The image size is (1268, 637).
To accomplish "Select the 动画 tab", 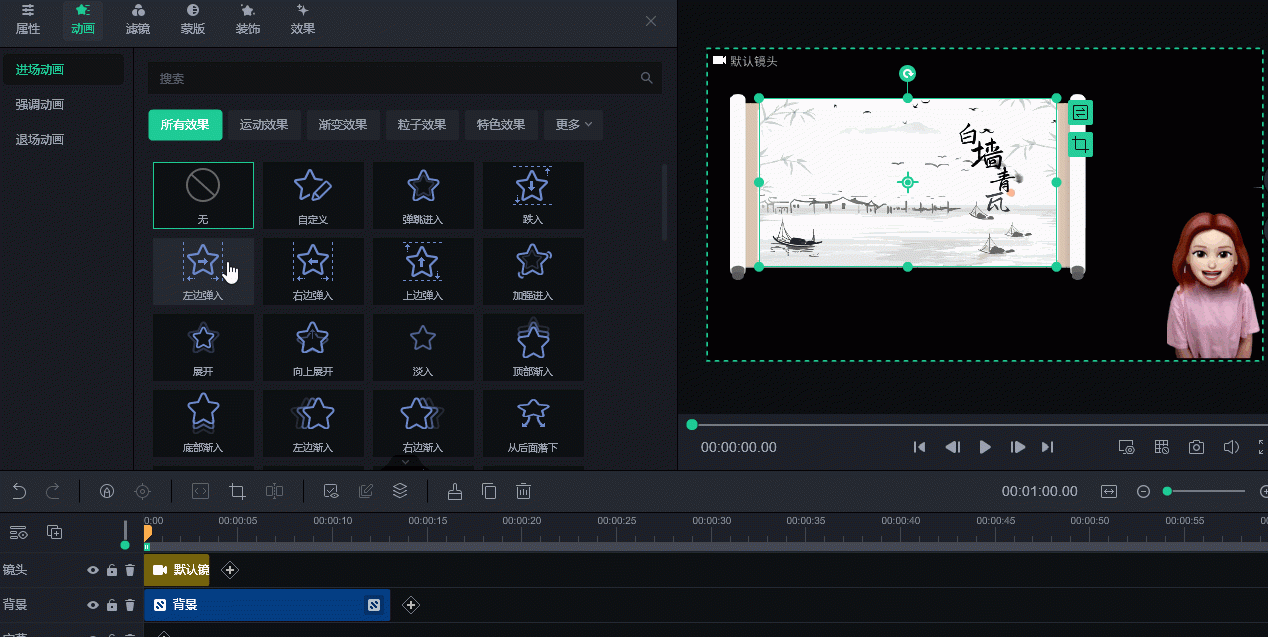I will coord(83,19).
